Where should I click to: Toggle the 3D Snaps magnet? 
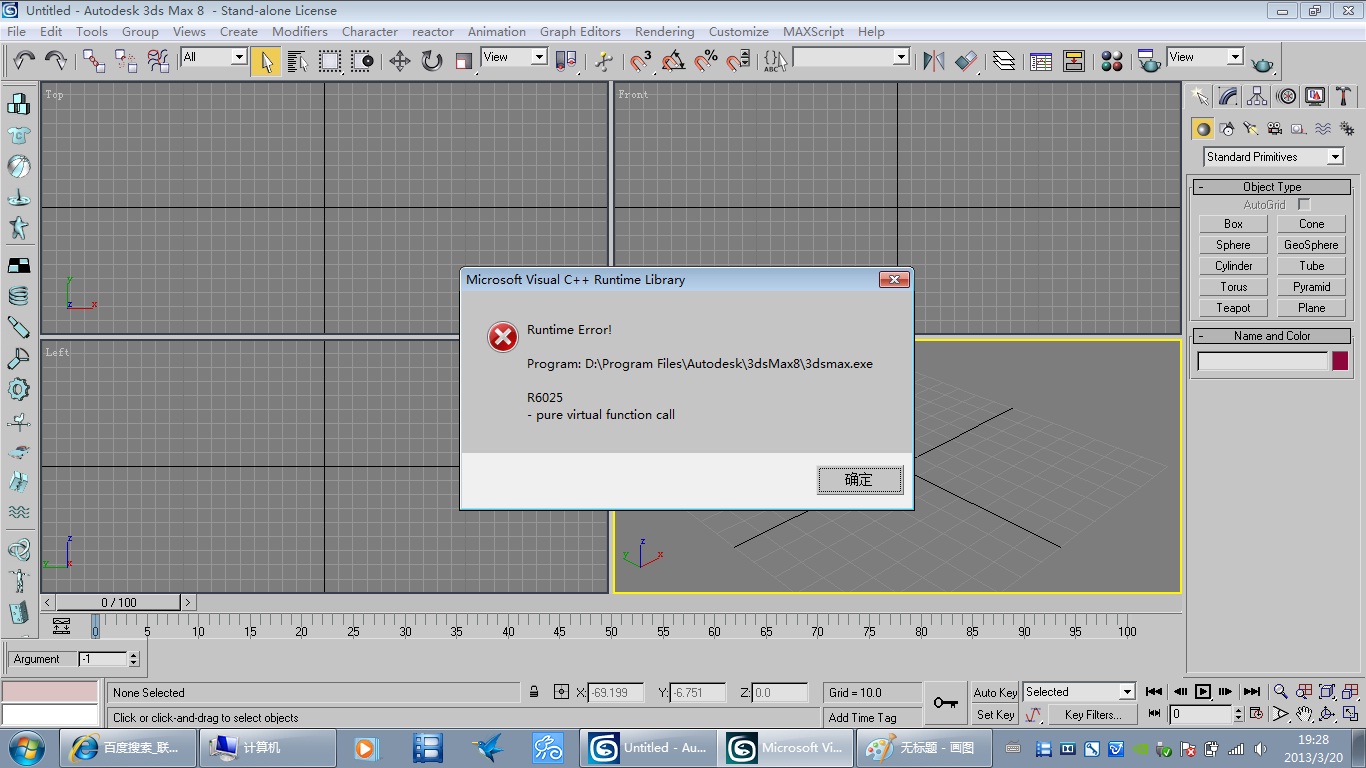click(x=642, y=61)
